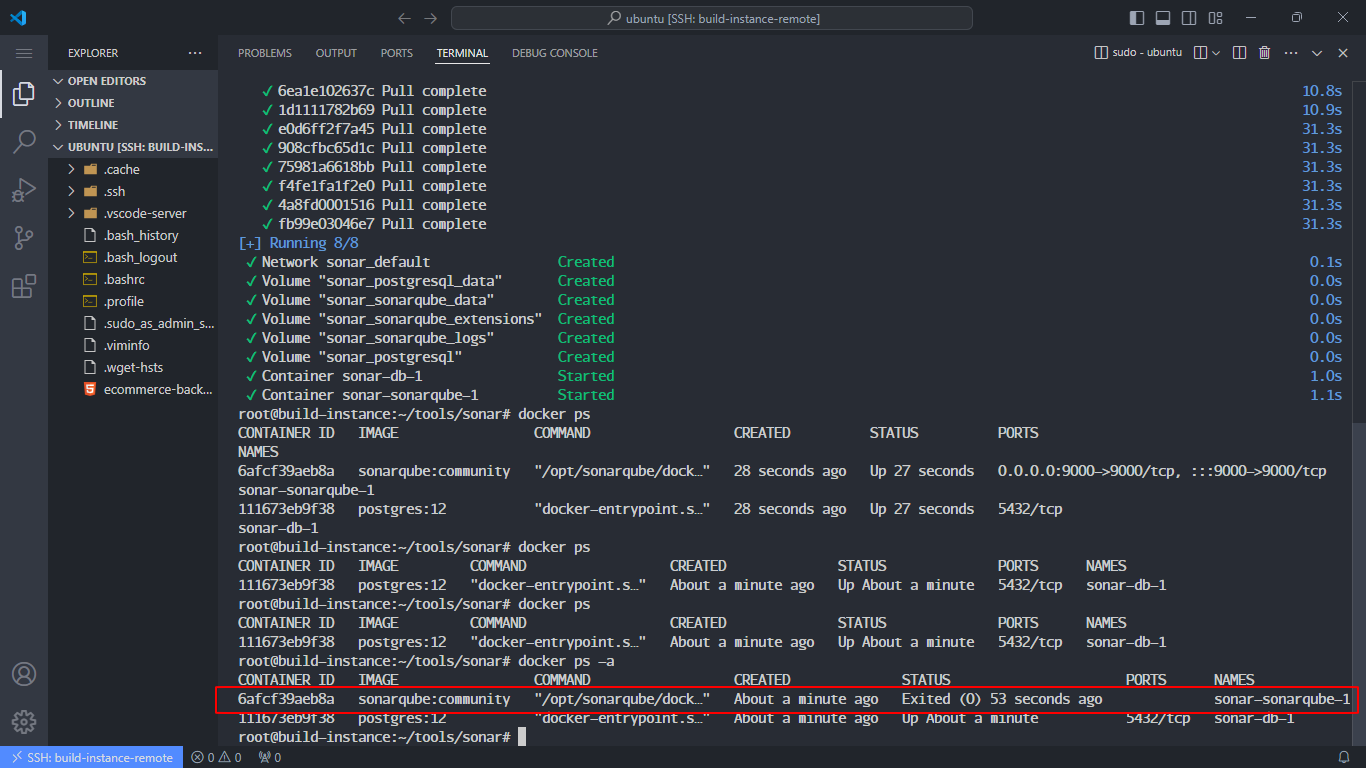Click the [+] Running 8/8 line
Image resolution: width=1366 pixels, height=768 pixels.
(x=298, y=243)
